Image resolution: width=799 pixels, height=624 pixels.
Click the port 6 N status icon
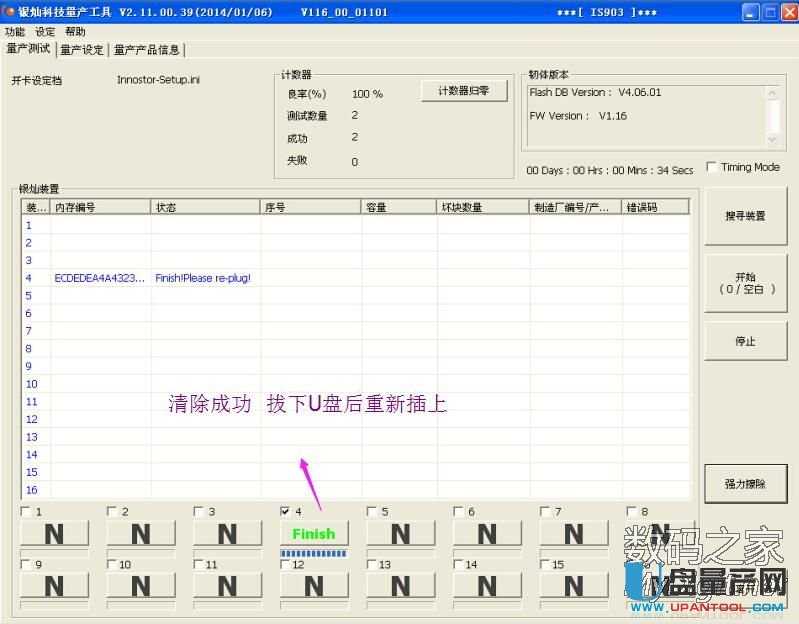[x=487, y=534]
